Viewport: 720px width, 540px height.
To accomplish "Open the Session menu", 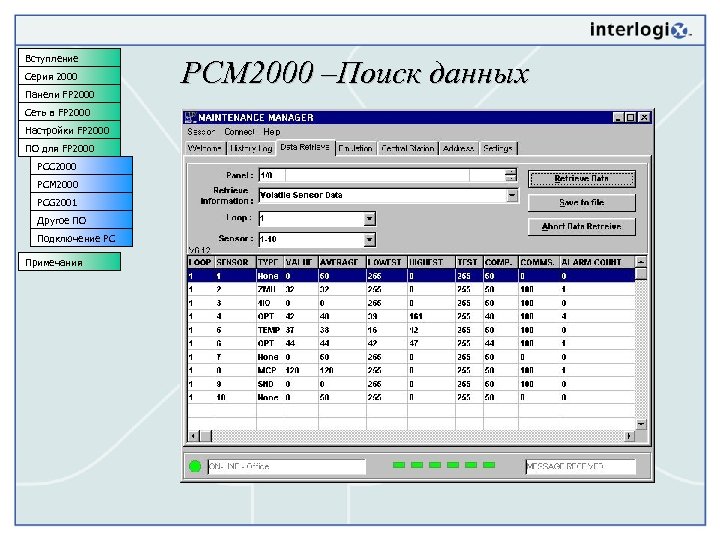I will 201,132.
